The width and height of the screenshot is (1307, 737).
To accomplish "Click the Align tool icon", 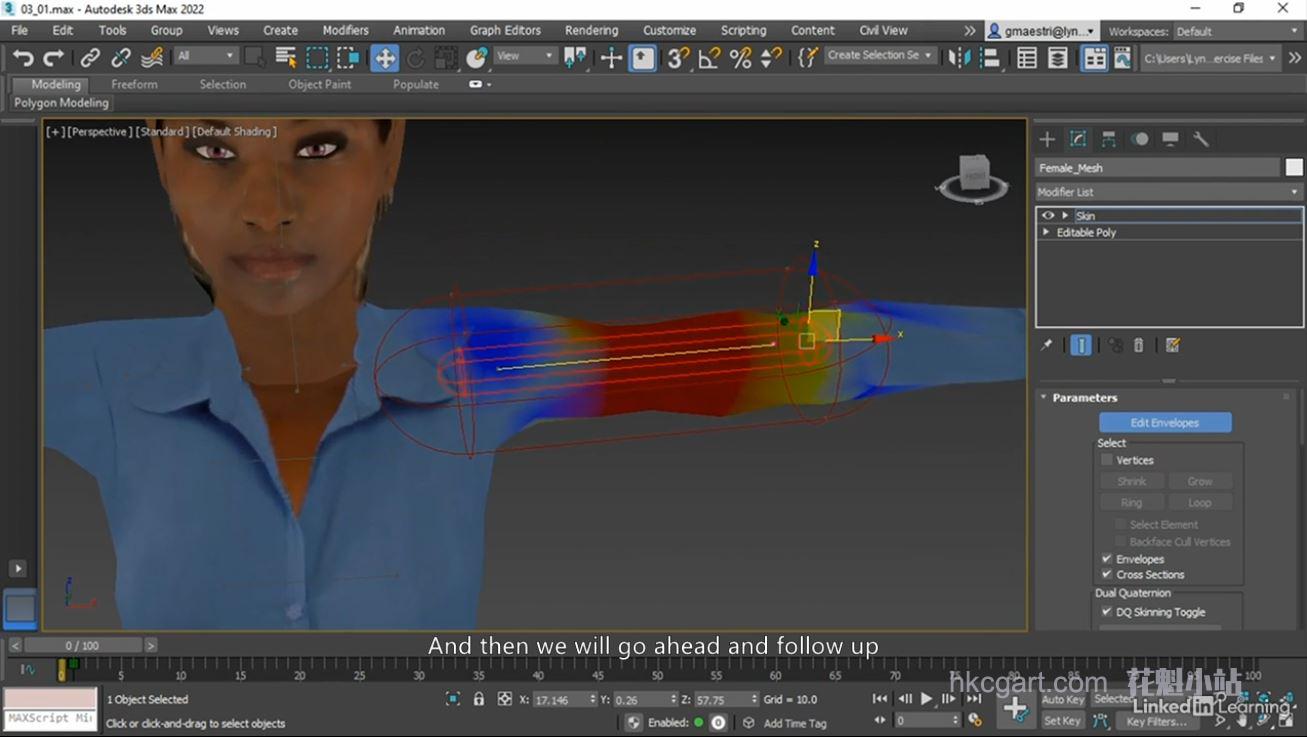I will (x=990, y=58).
